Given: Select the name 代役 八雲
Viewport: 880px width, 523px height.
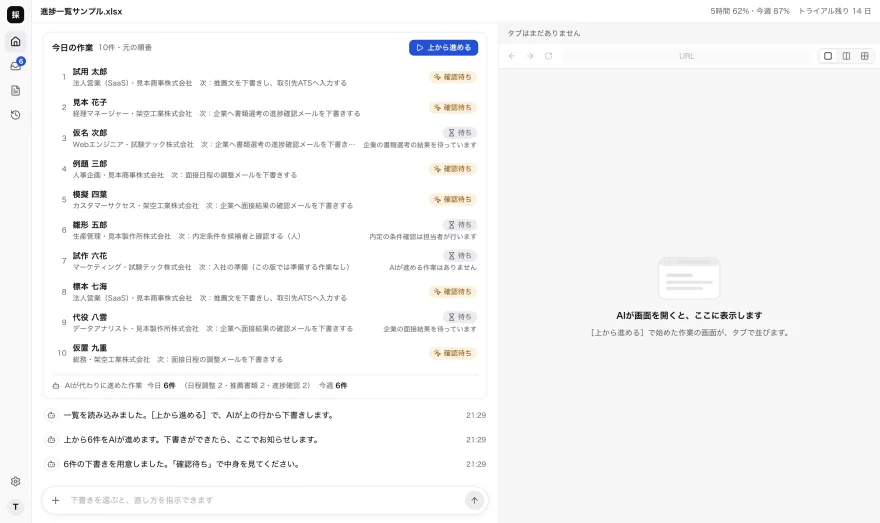Looking at the screenshot, I should click(90, 318).
